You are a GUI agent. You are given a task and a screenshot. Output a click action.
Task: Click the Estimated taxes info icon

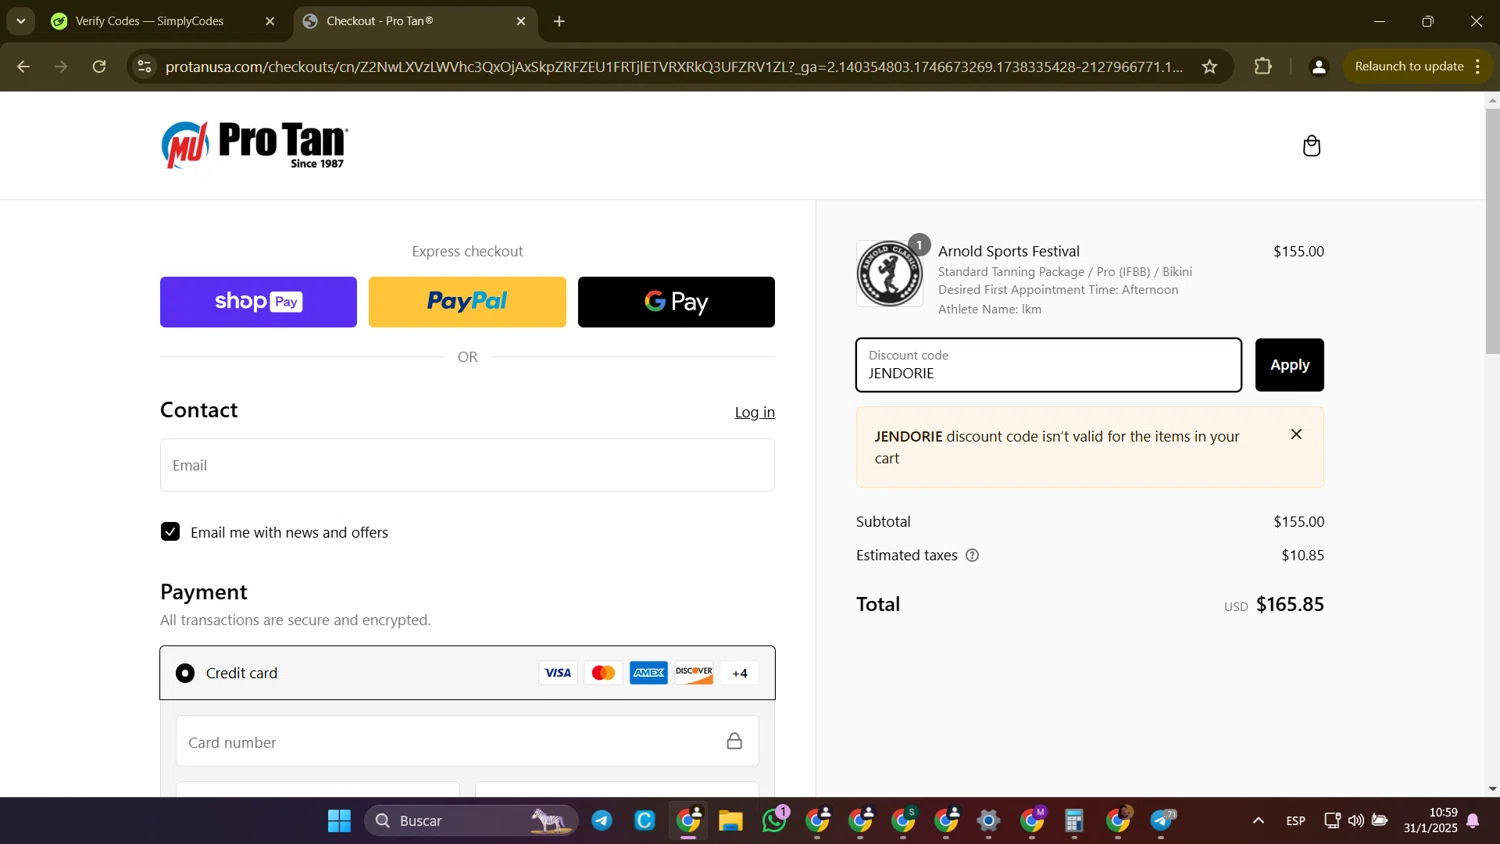tap(972, 555)
